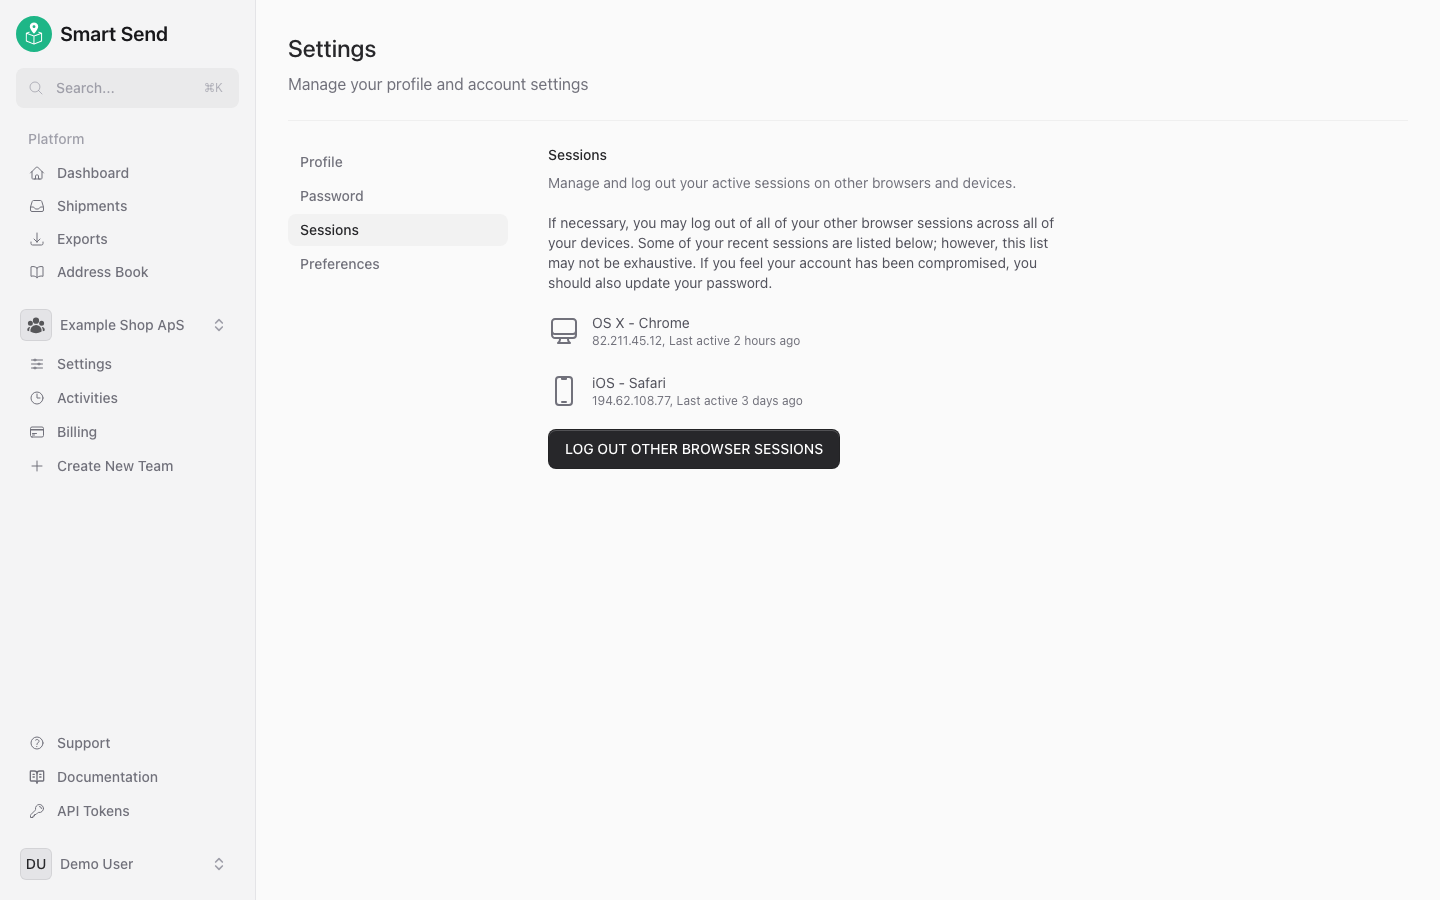Viewport: 1440px width, 900px height.
Task: Switch to the Password settings tab
Action: coord(331,196)
